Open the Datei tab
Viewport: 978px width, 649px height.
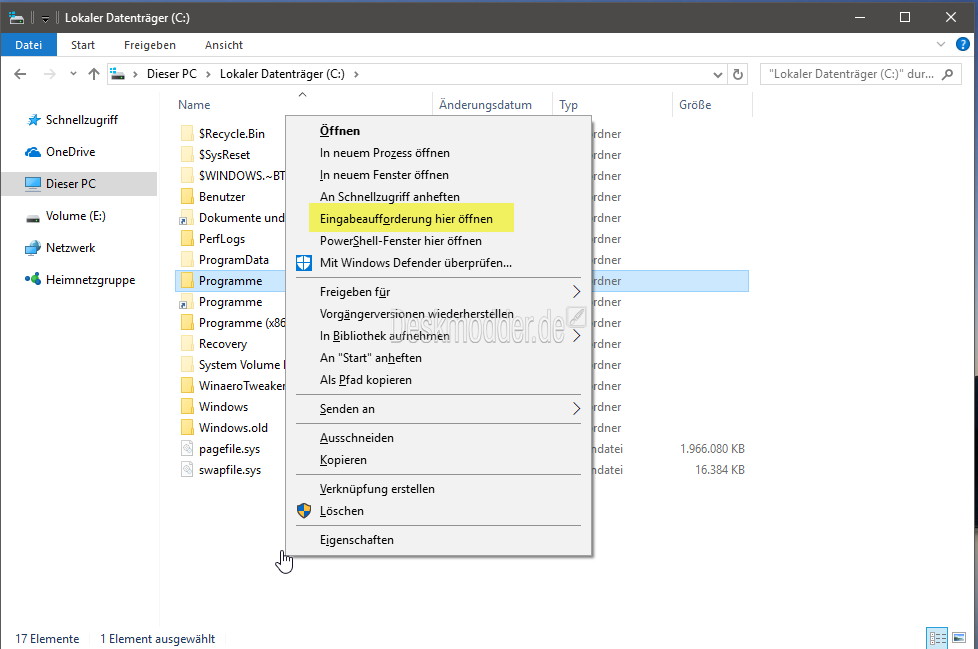29,45
